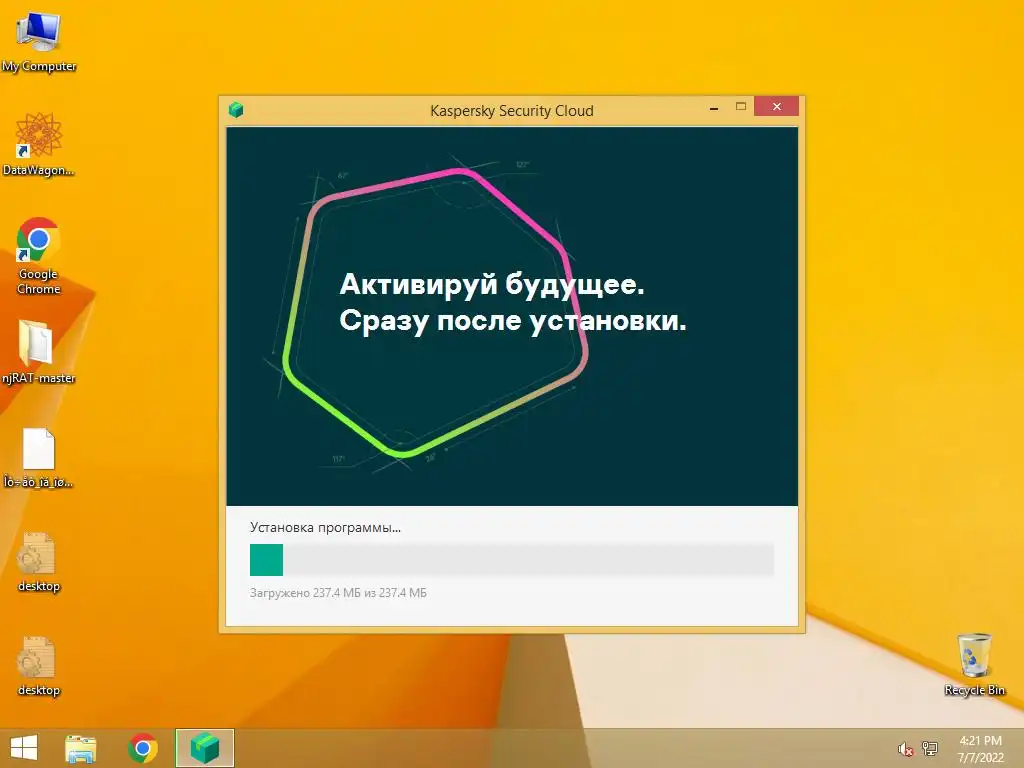The width and height of the screenshot is (1024, 768).
Task: Open My Computer desktop icon
Action: coord(39,42)
